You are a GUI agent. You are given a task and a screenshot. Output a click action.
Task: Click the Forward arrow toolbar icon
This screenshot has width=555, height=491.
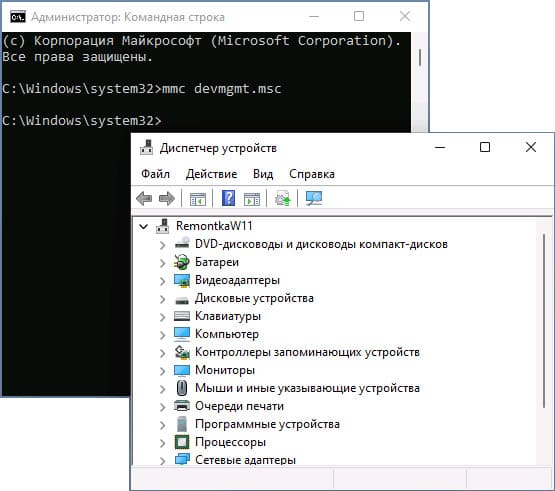(x=167, y=198)
